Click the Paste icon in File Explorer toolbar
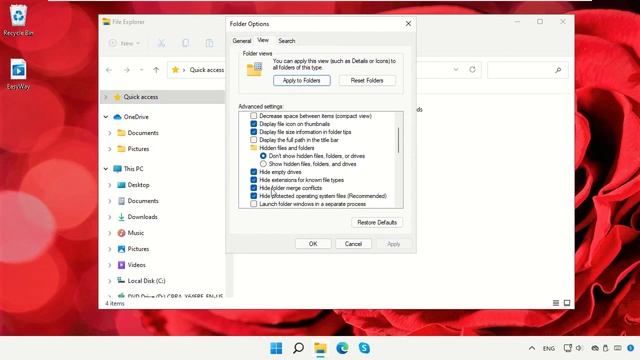The height and width of the screenshot is (360, 640). pos(209,43)
